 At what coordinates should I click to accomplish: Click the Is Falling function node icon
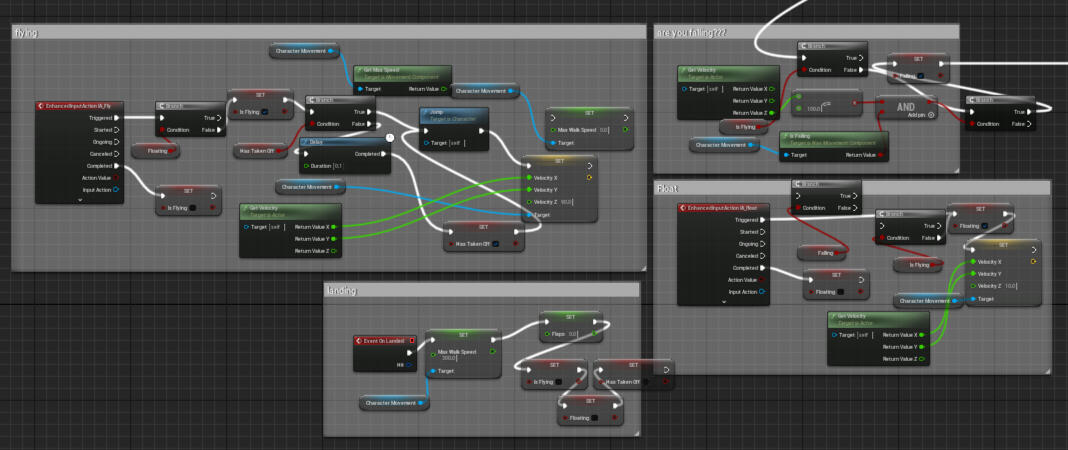(786, 135)
